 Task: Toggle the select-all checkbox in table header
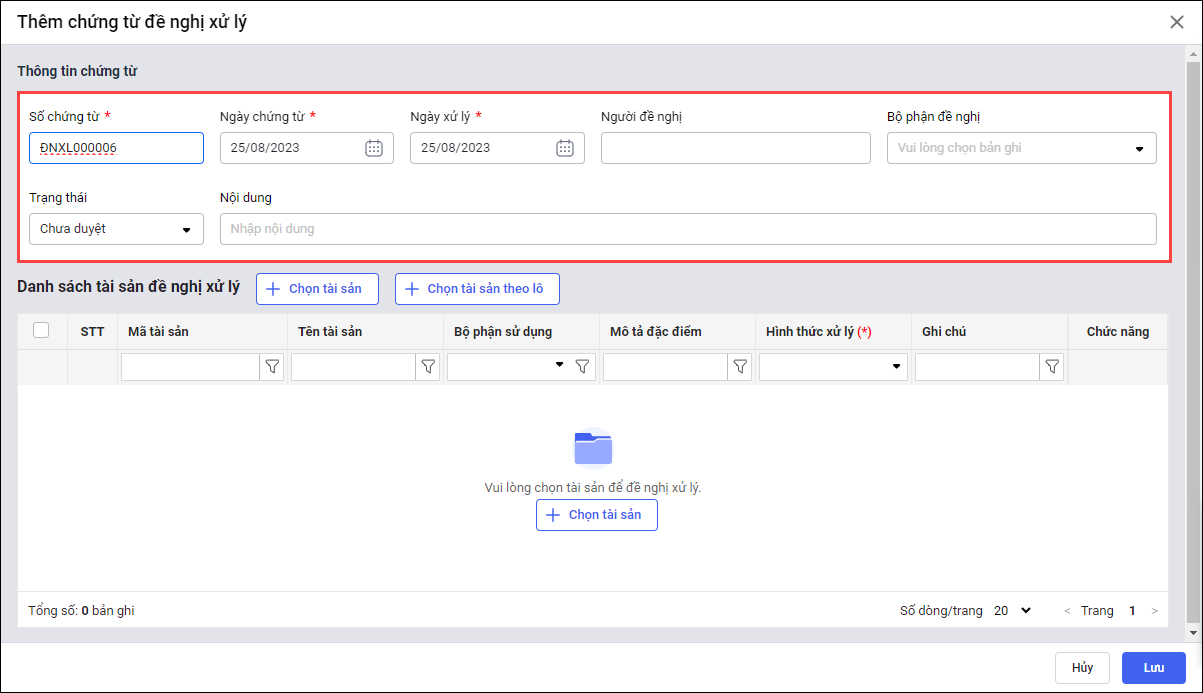pos(41,330)
